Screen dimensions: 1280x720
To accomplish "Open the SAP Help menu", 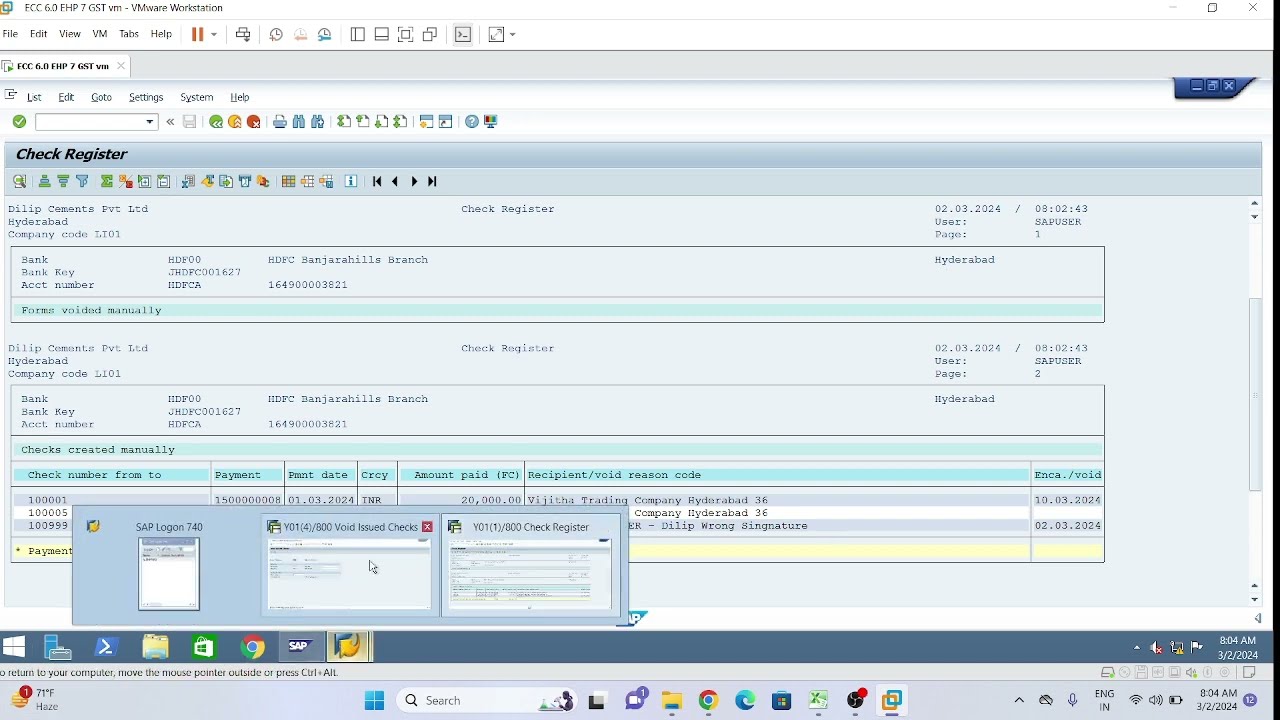I will (x=240, y=98).
